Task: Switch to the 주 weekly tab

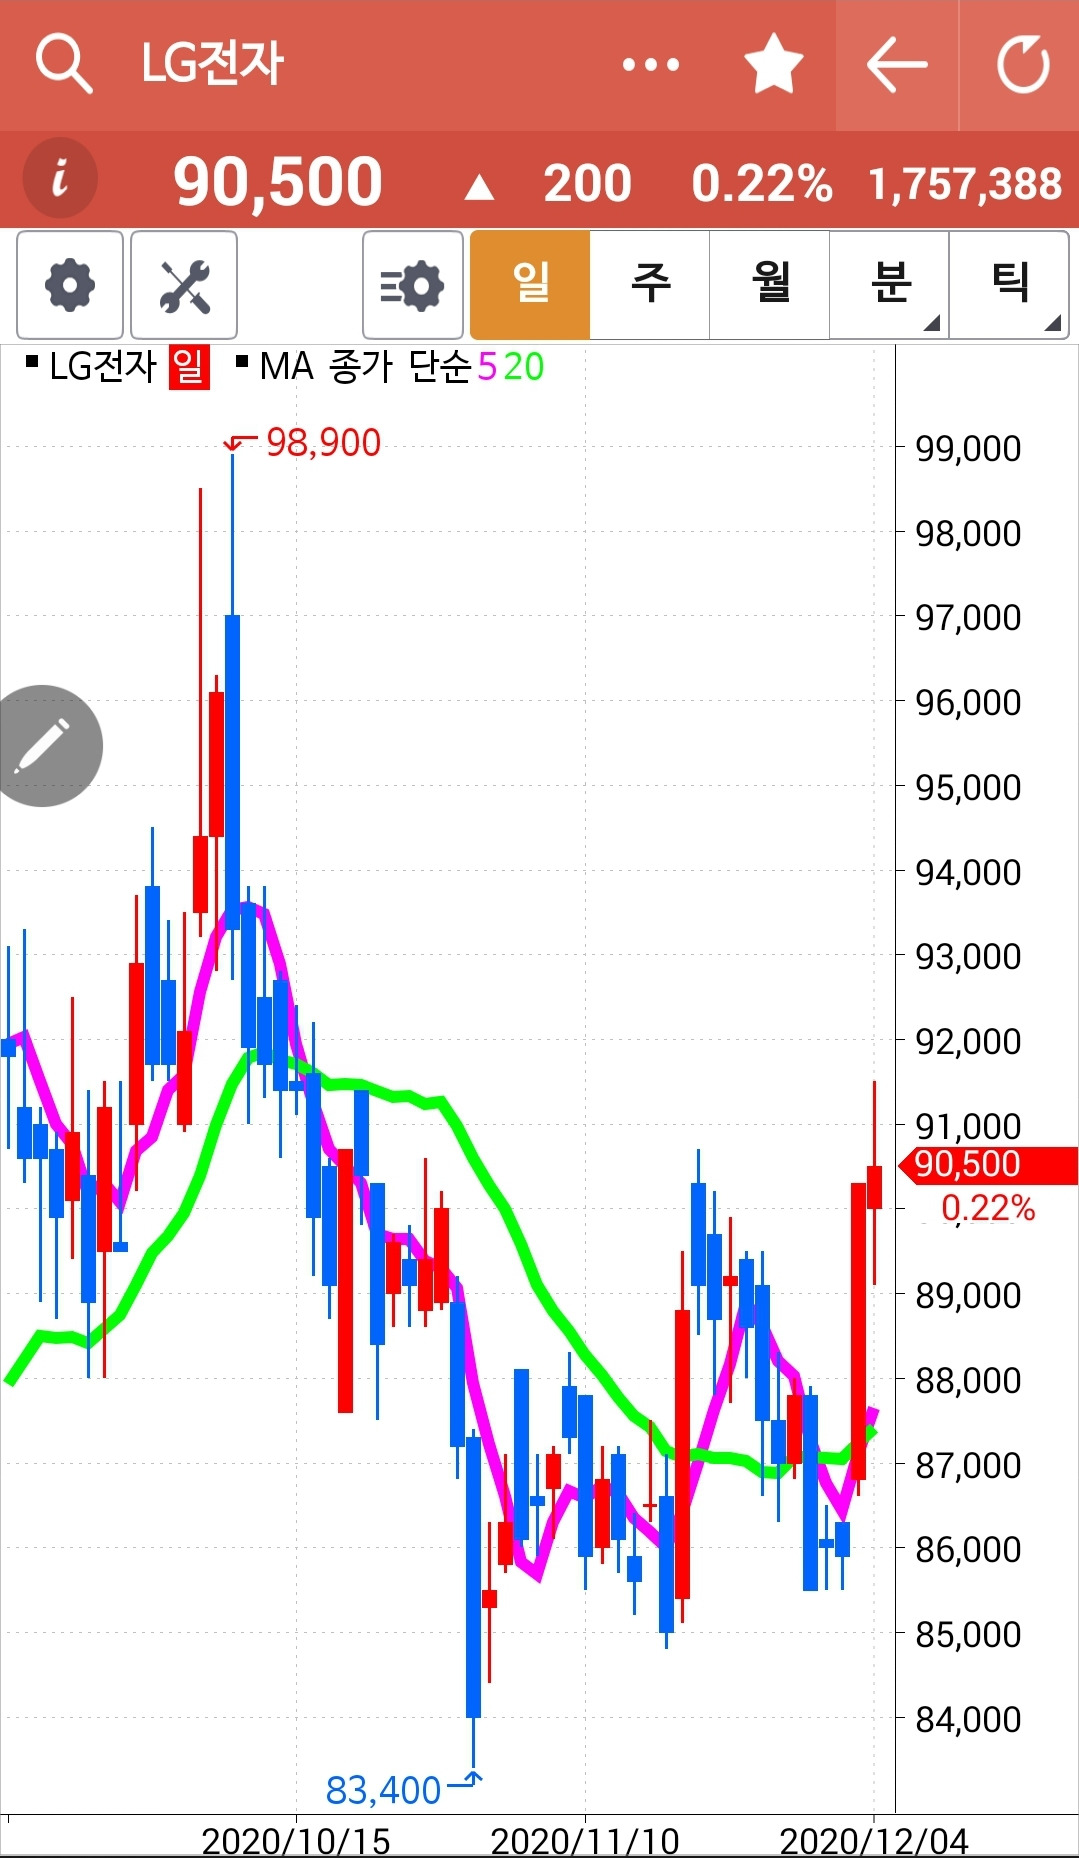Action: 650,285
